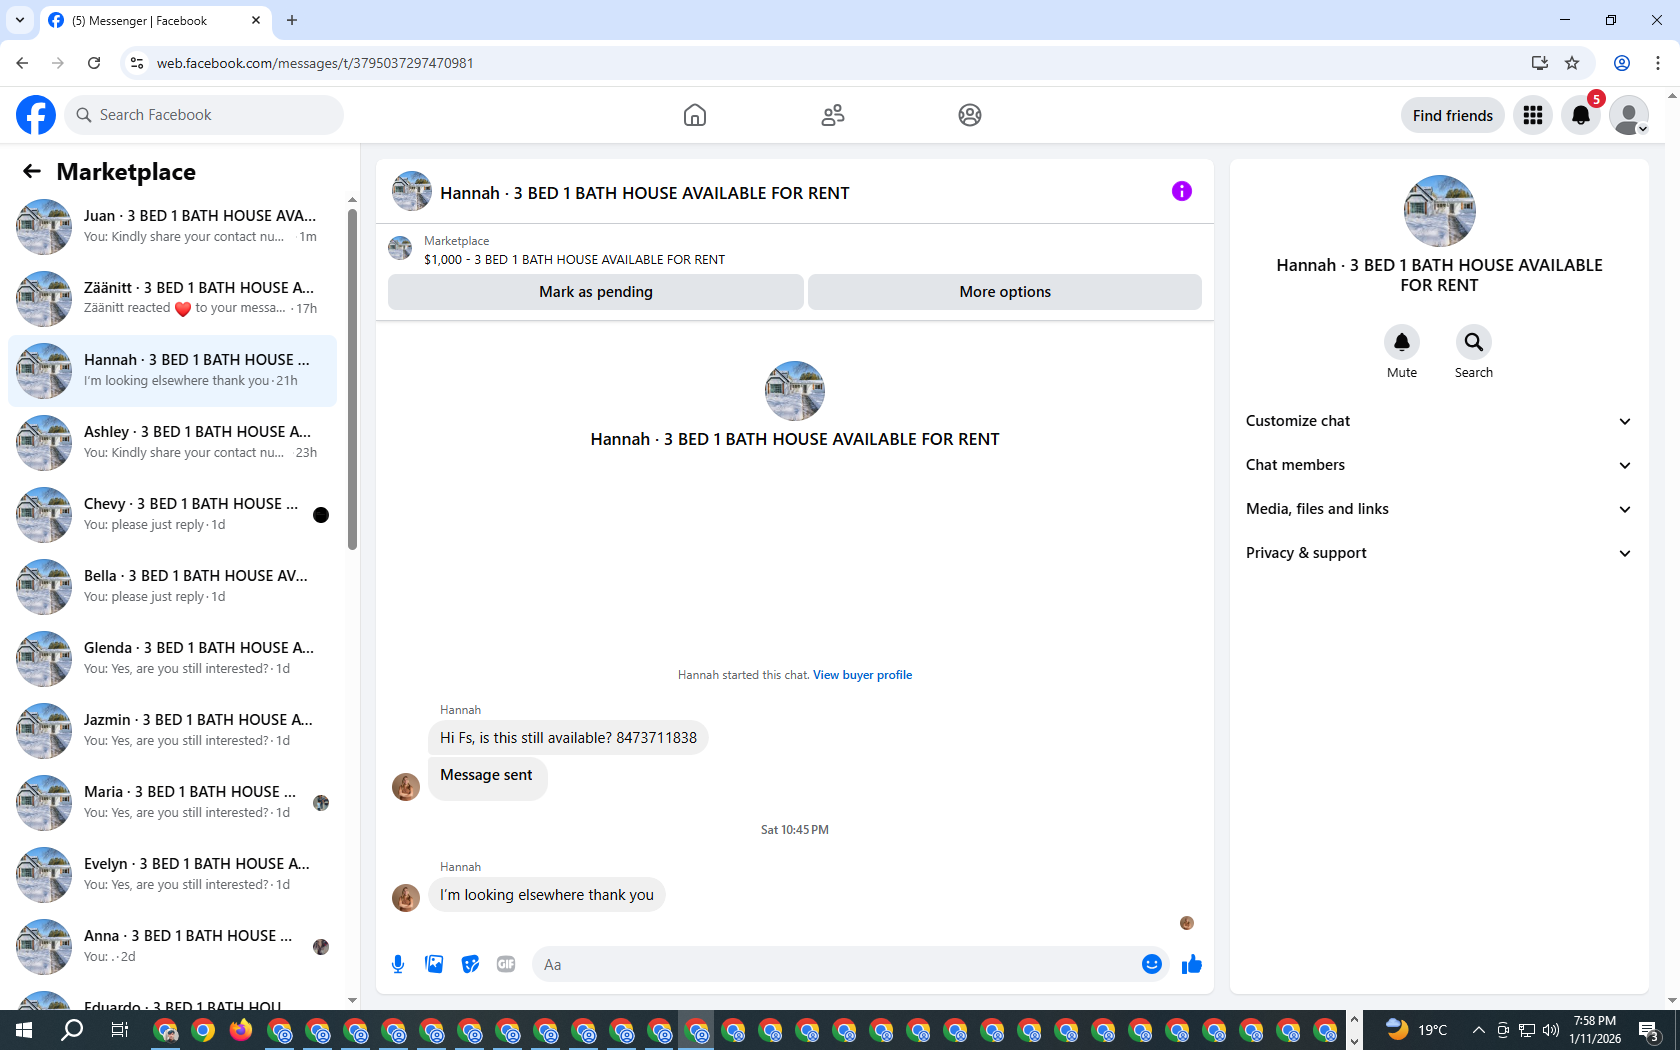Open Evelyn conversation in the list
Image resolution: width=1680 pixels, height=1050 pixels.
(x=172, y=874)
